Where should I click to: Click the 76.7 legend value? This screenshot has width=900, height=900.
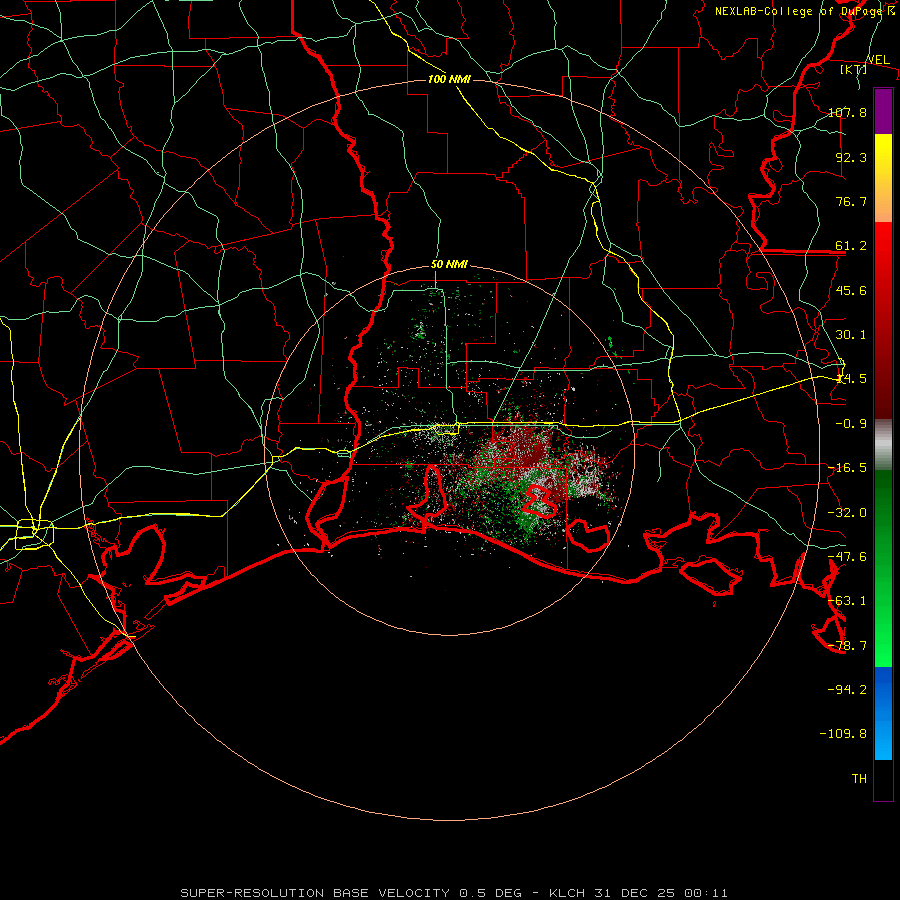click(x=851, y=201)
